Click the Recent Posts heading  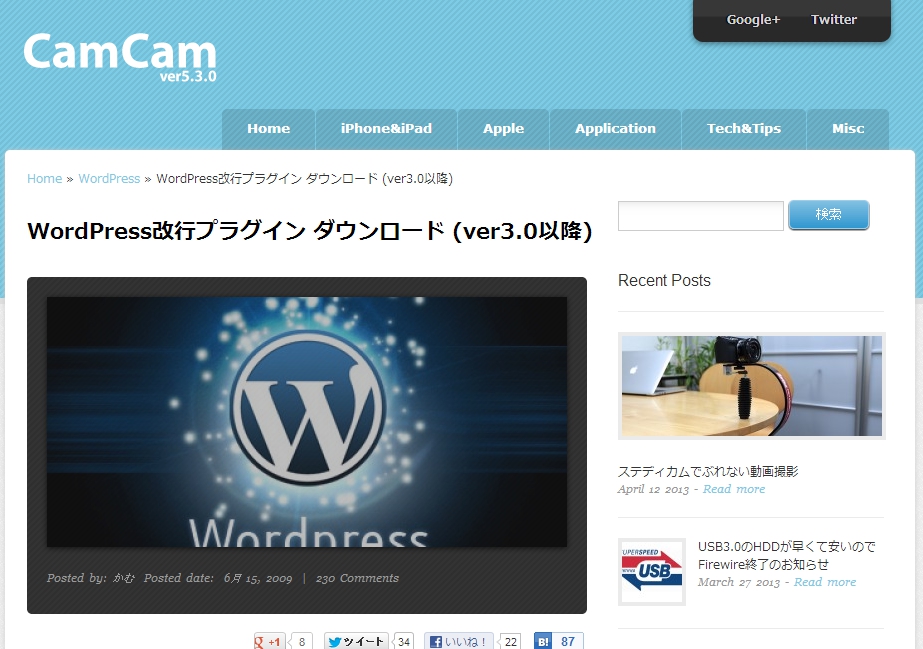click(x=665, y=281)
